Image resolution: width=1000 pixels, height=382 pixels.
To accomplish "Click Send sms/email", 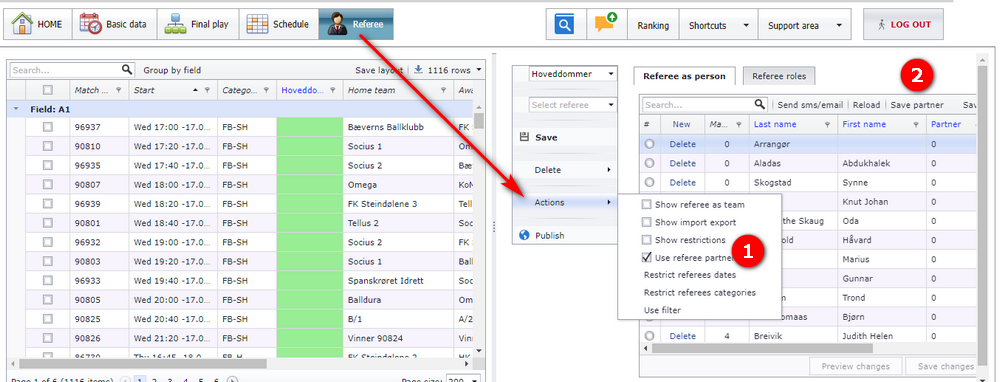I will (810, 105).
